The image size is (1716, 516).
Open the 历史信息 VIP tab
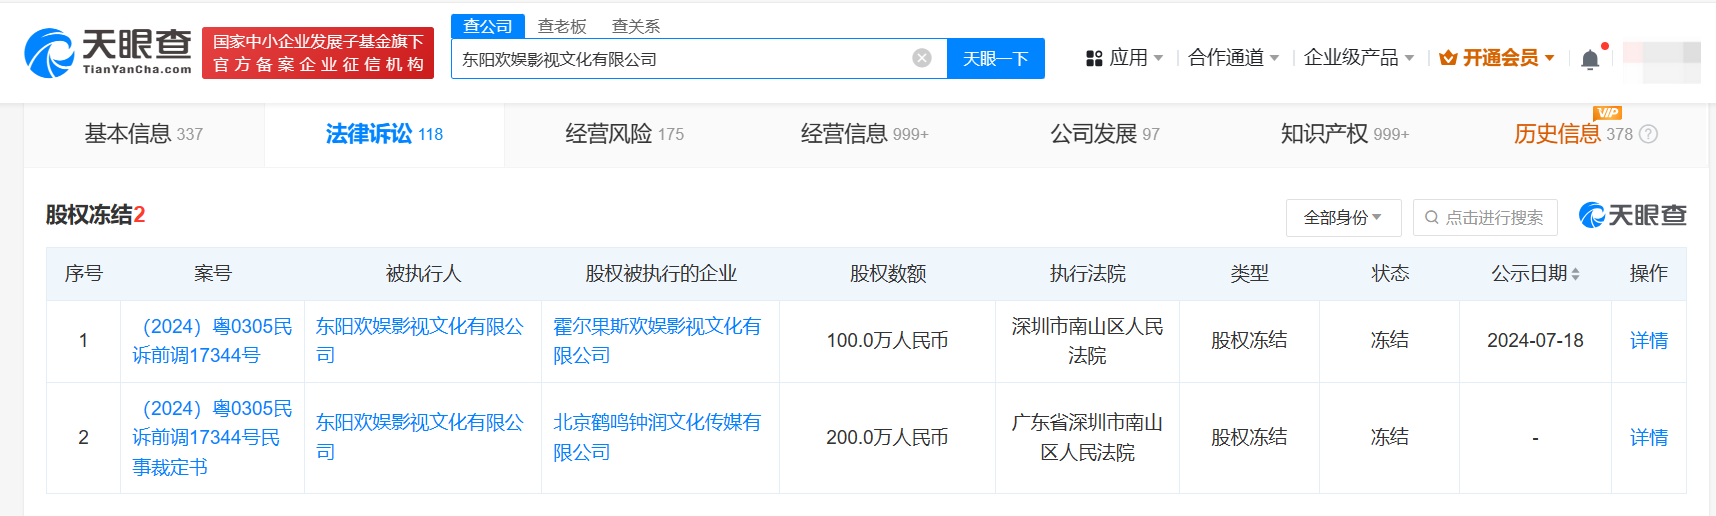(1573, 134)
